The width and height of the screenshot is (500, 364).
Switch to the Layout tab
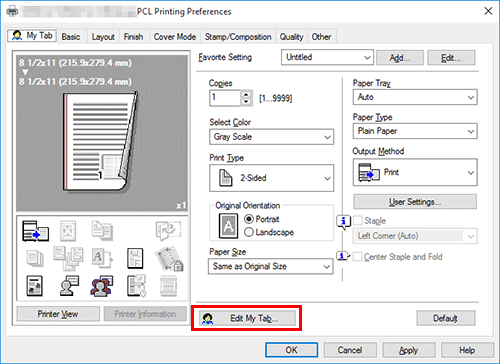click(x=103, y=37)
